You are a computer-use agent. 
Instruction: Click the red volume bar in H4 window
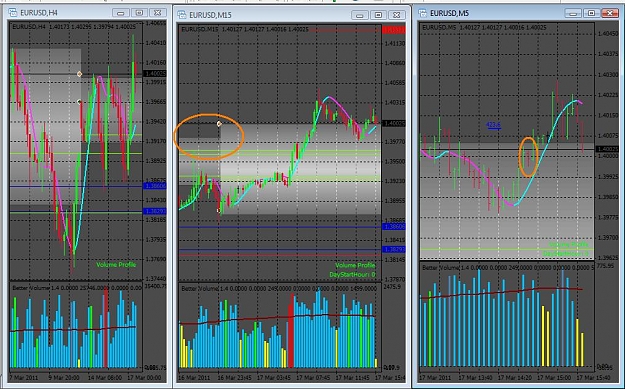pos(106,328)
